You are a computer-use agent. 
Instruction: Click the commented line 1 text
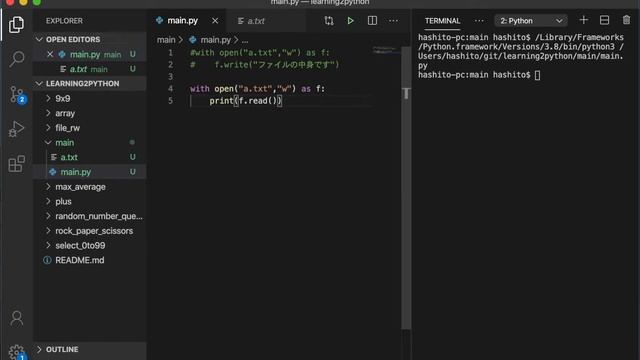point(260,53)
